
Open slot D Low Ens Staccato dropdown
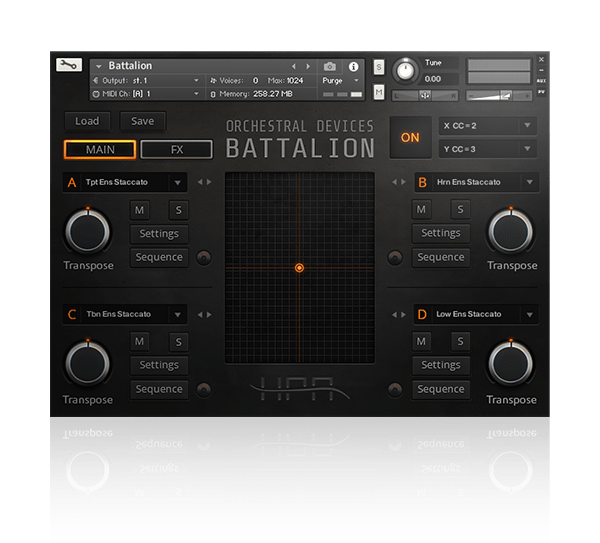[x=476, y=315]
